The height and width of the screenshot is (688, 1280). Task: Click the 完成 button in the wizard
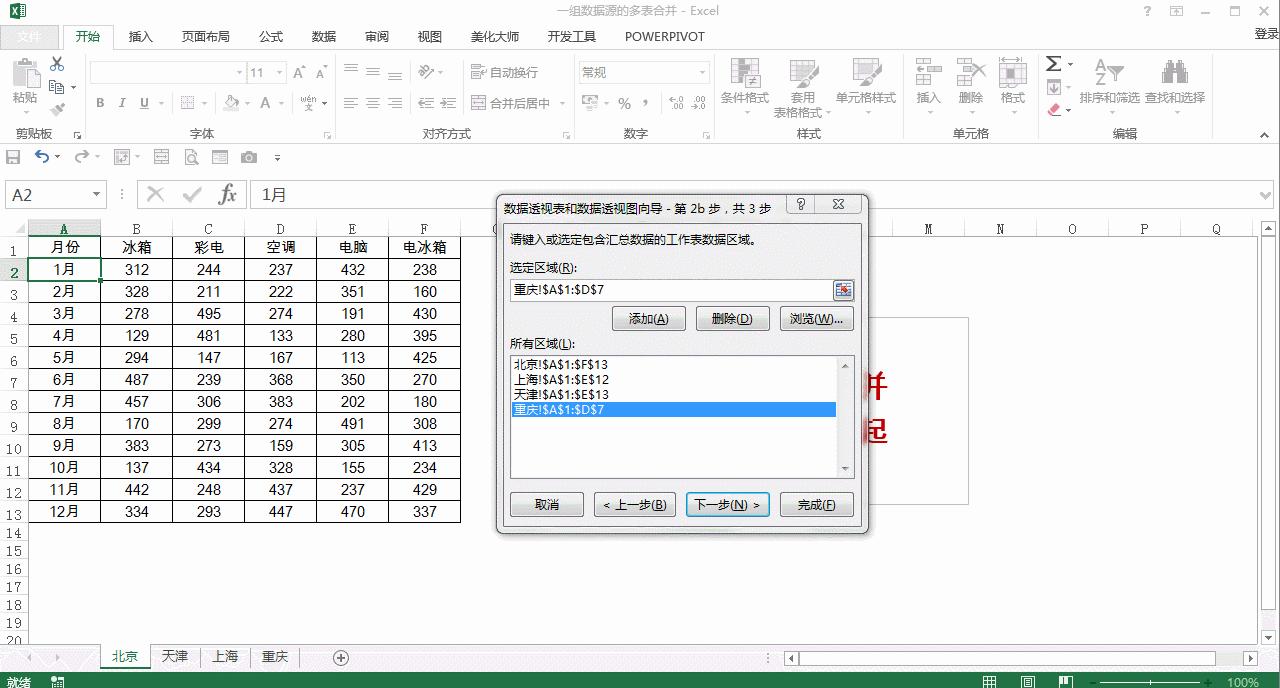coord(816,504)
